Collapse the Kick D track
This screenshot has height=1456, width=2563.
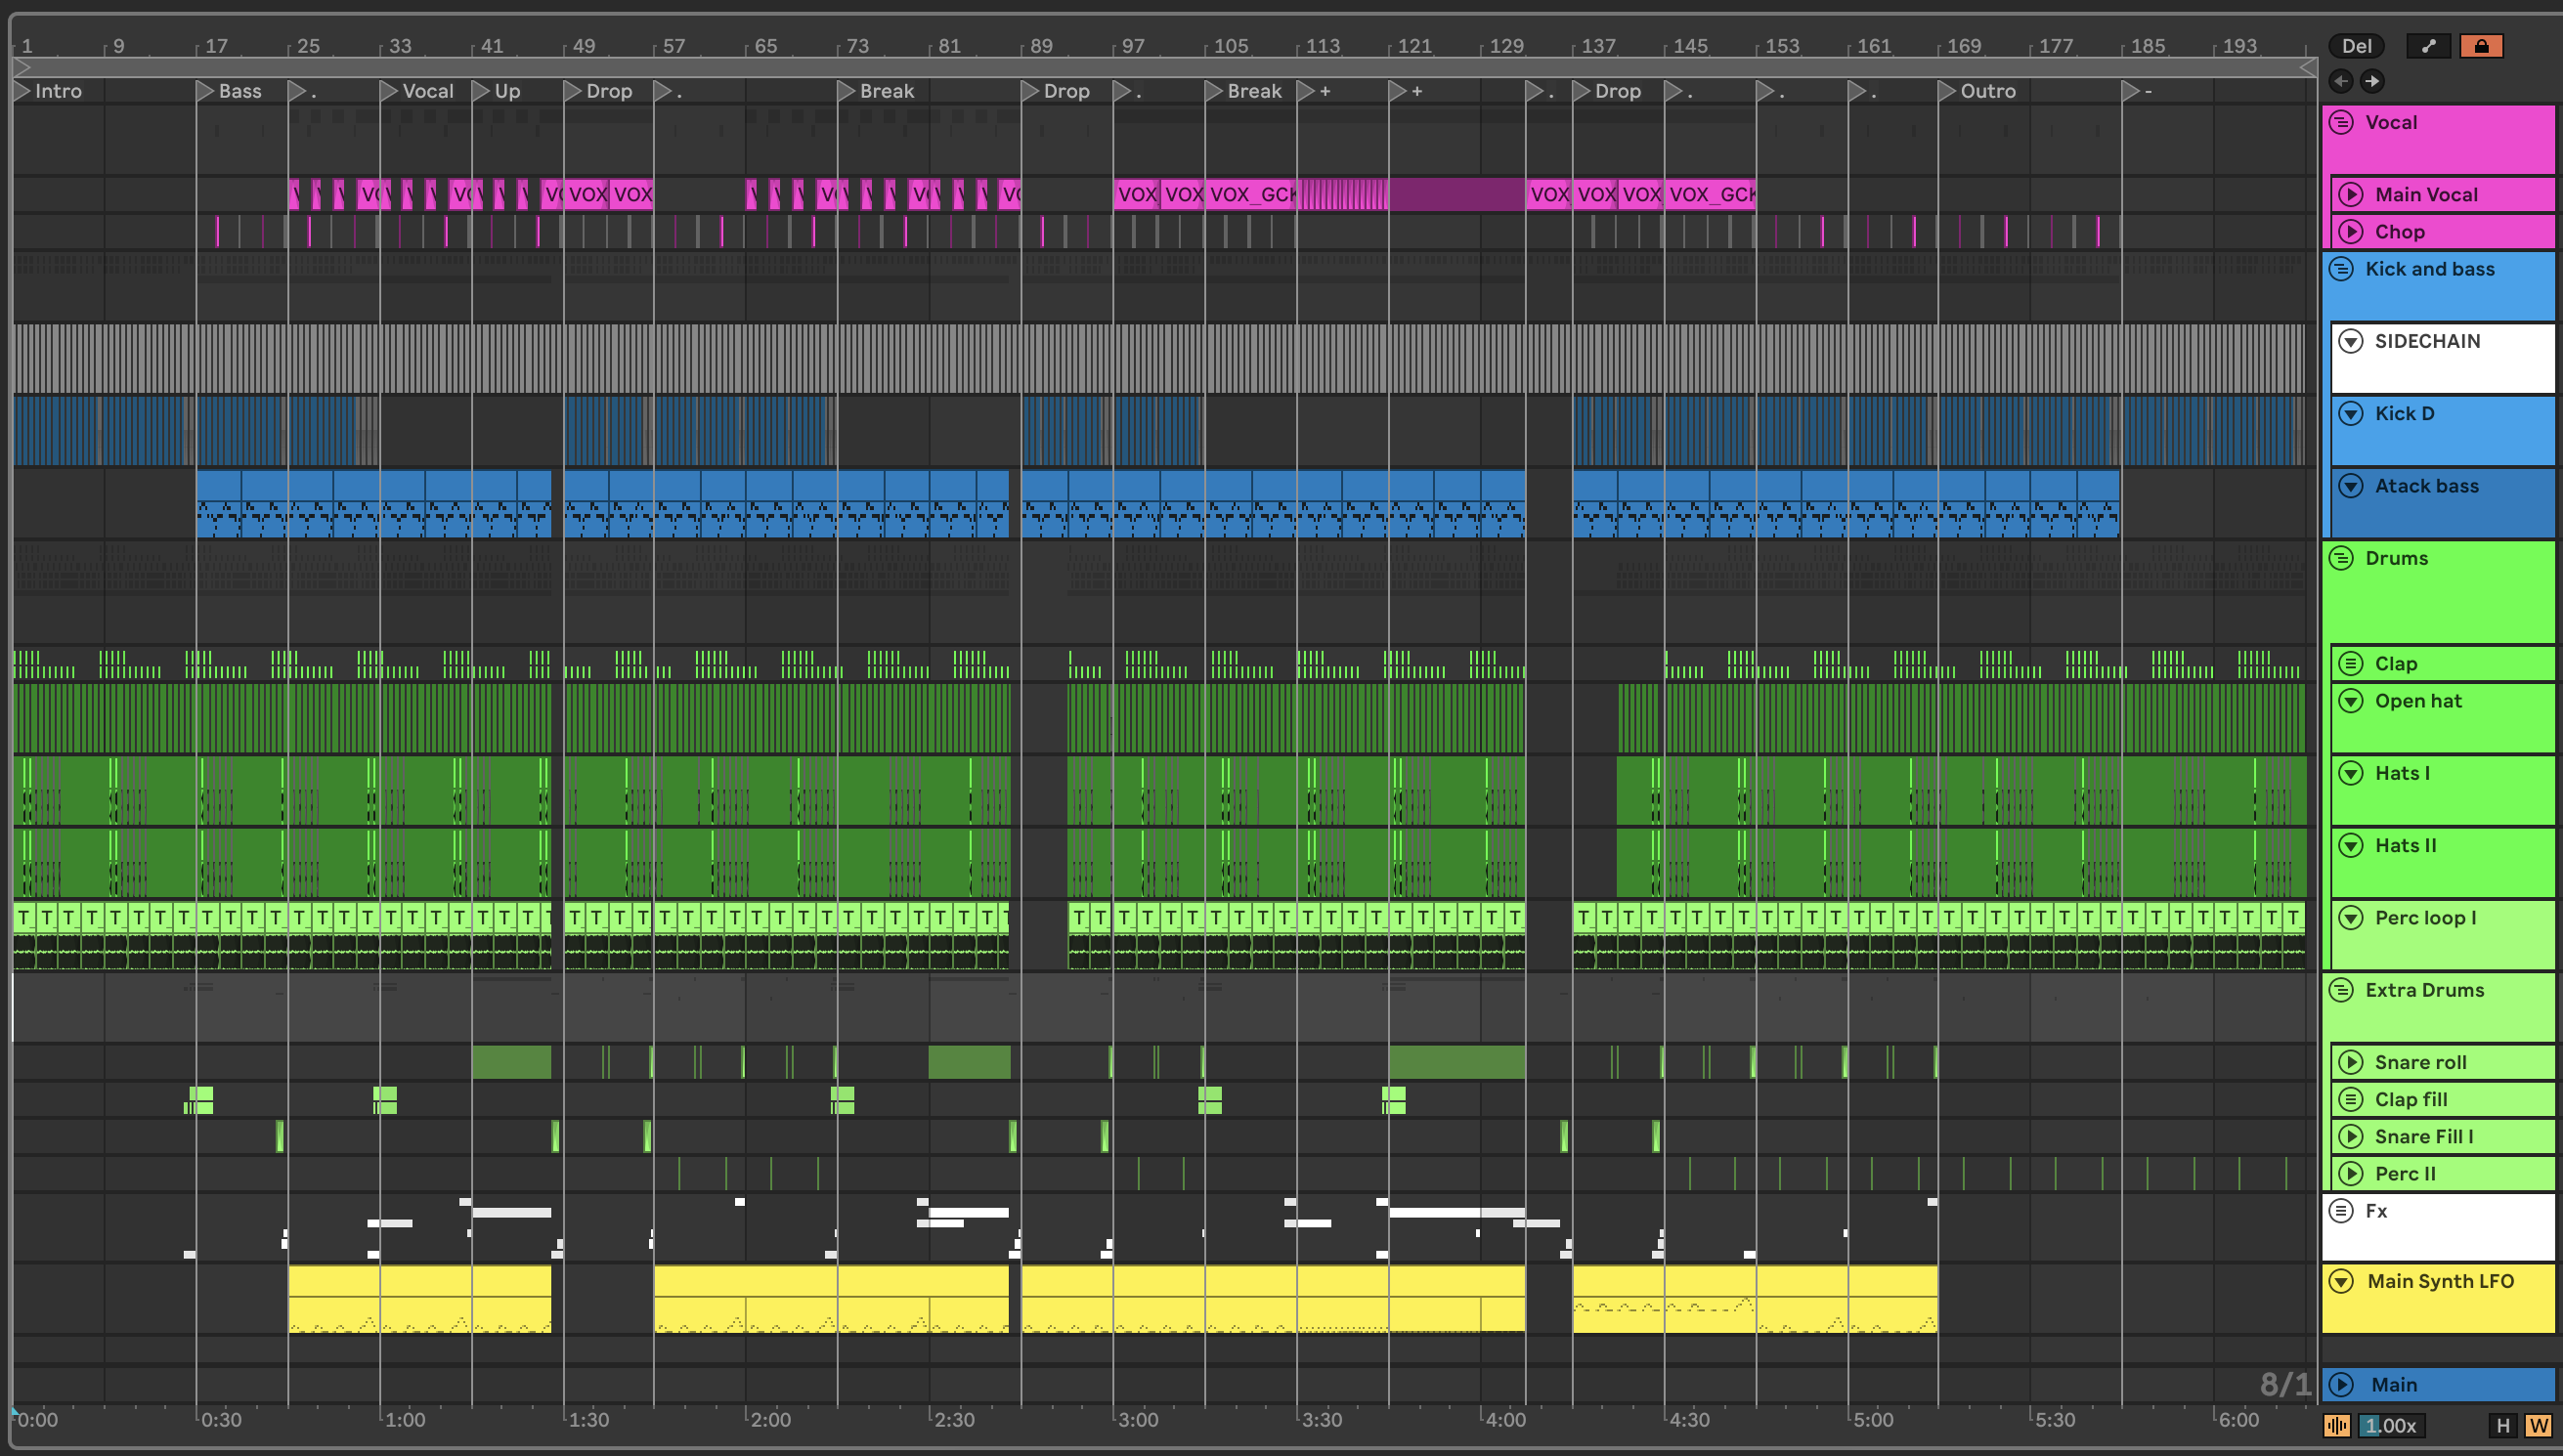[2351, 413]
